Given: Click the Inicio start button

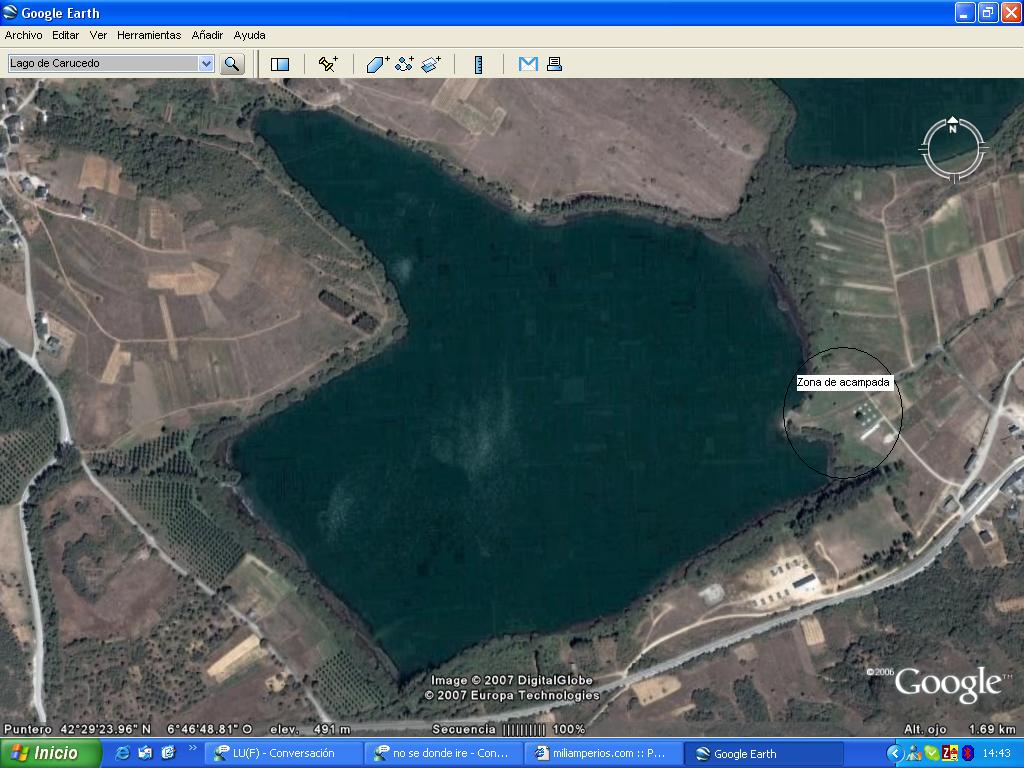Looking at the screenshot, I should click(x=51, y=753).
